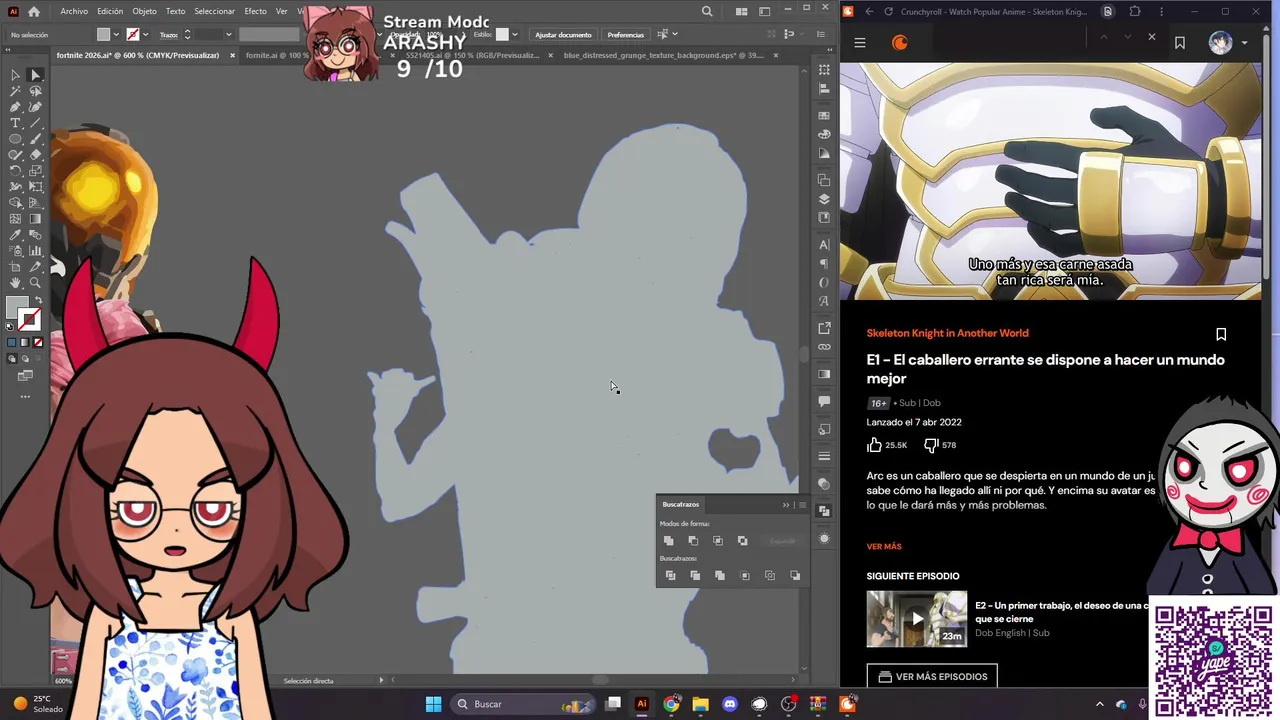Select the Zoom tool in toolbar
Viewport: 1280px width, 720px height.
click(35, 282)
